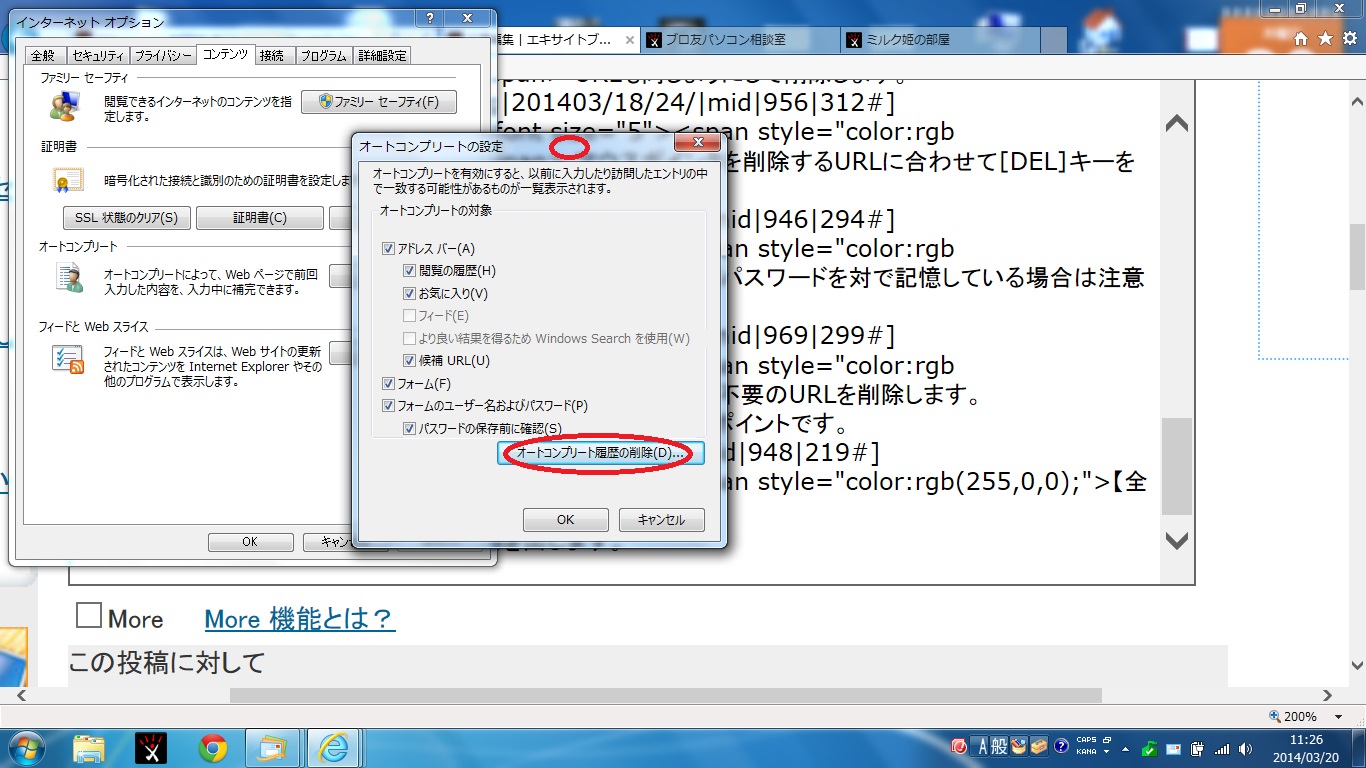This screenshot has width=1366, height=768.
Task: Toggle the KANA indicator on language bar
Action: 1086,751
